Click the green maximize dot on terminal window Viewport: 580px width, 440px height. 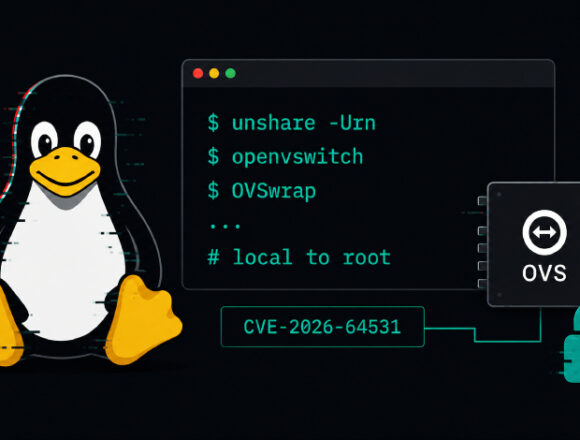pos(230,73)
